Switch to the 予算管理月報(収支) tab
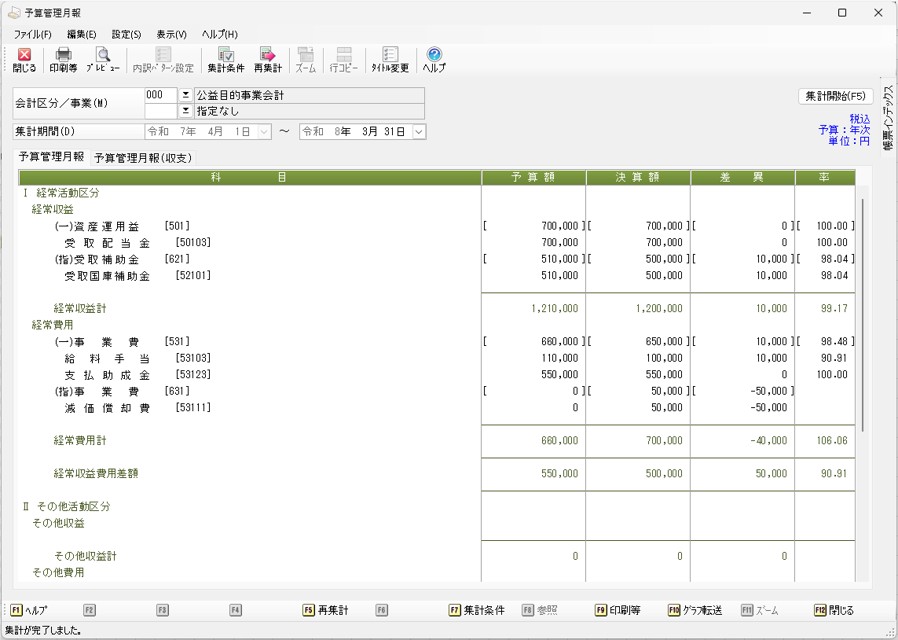This screenshot has width=898, height=640. [x=143, y=158]
